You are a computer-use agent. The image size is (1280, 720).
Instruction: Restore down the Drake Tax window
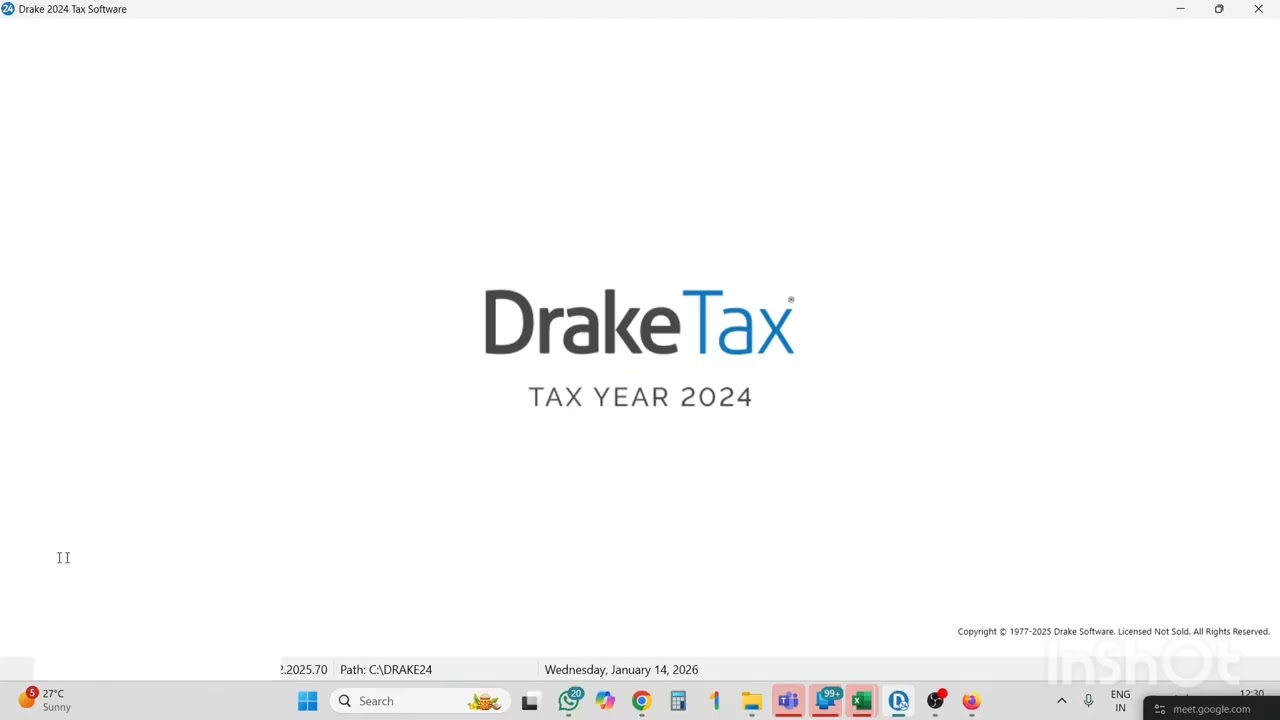(1219, 9)
